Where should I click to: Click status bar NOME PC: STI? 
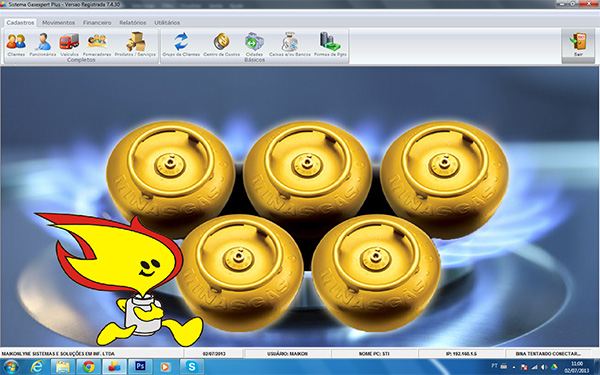(374, 354)
